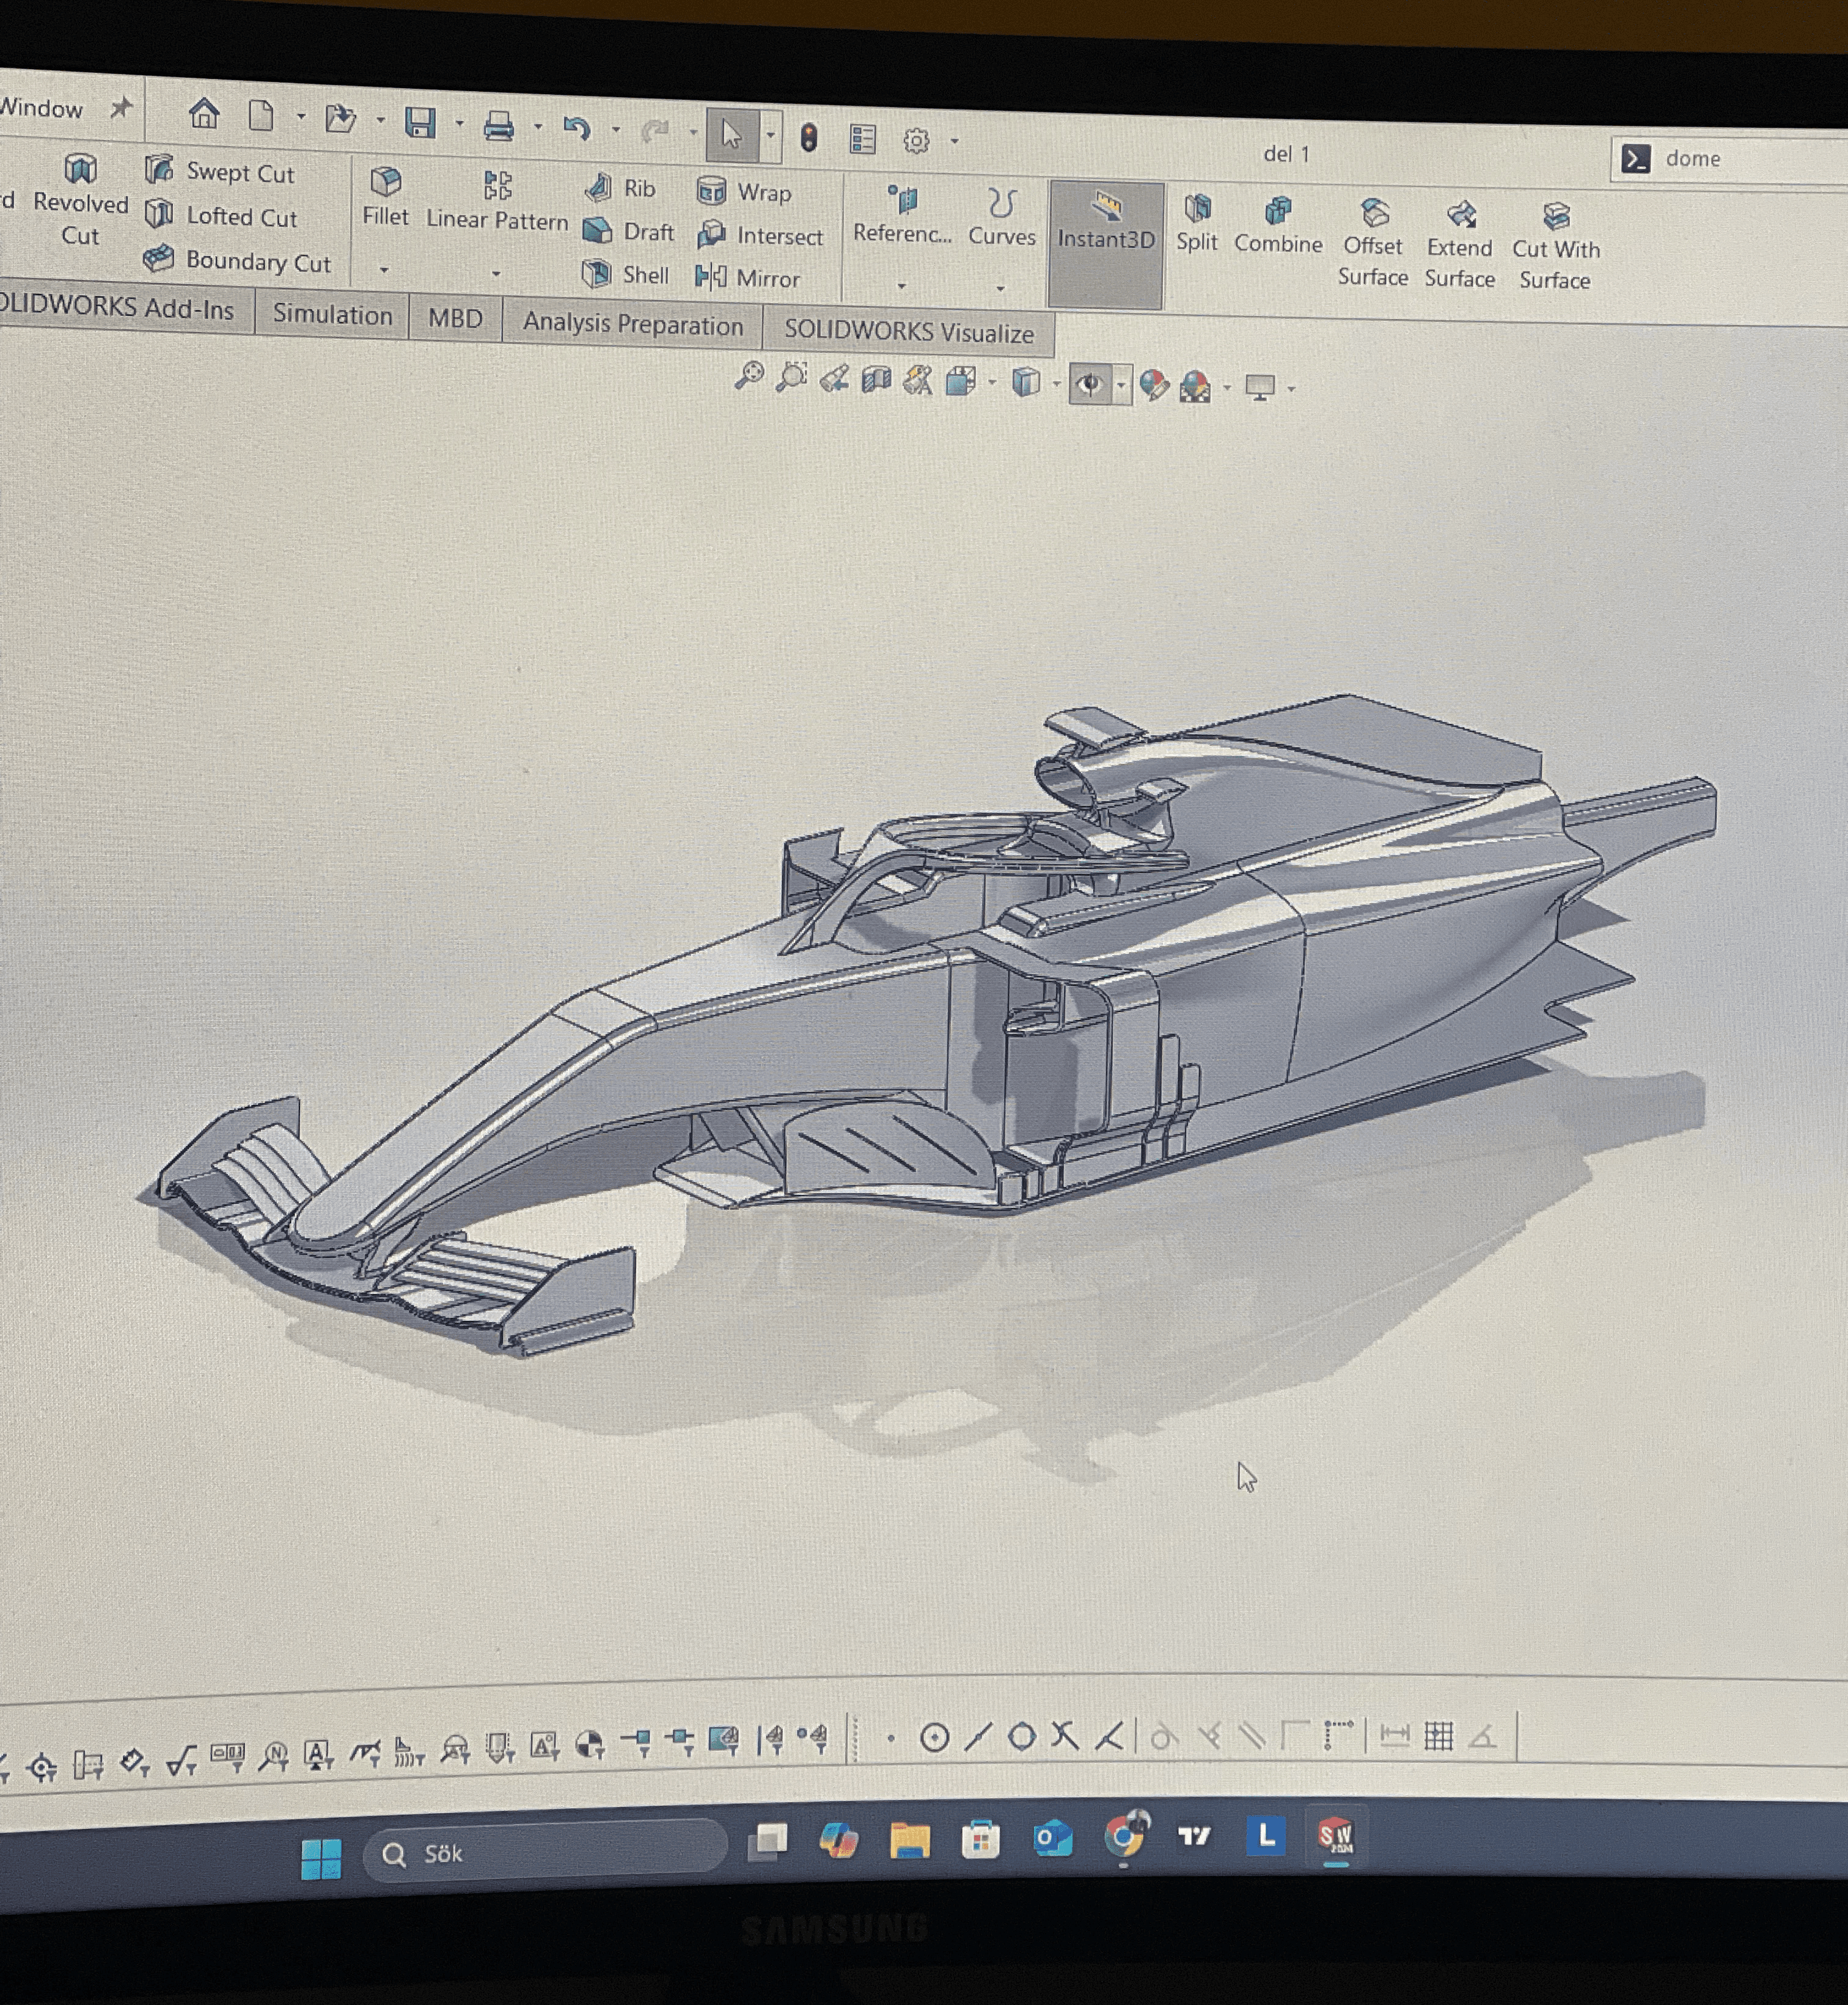Open File Explorer from the taskbar

(x=909, y=1840)
